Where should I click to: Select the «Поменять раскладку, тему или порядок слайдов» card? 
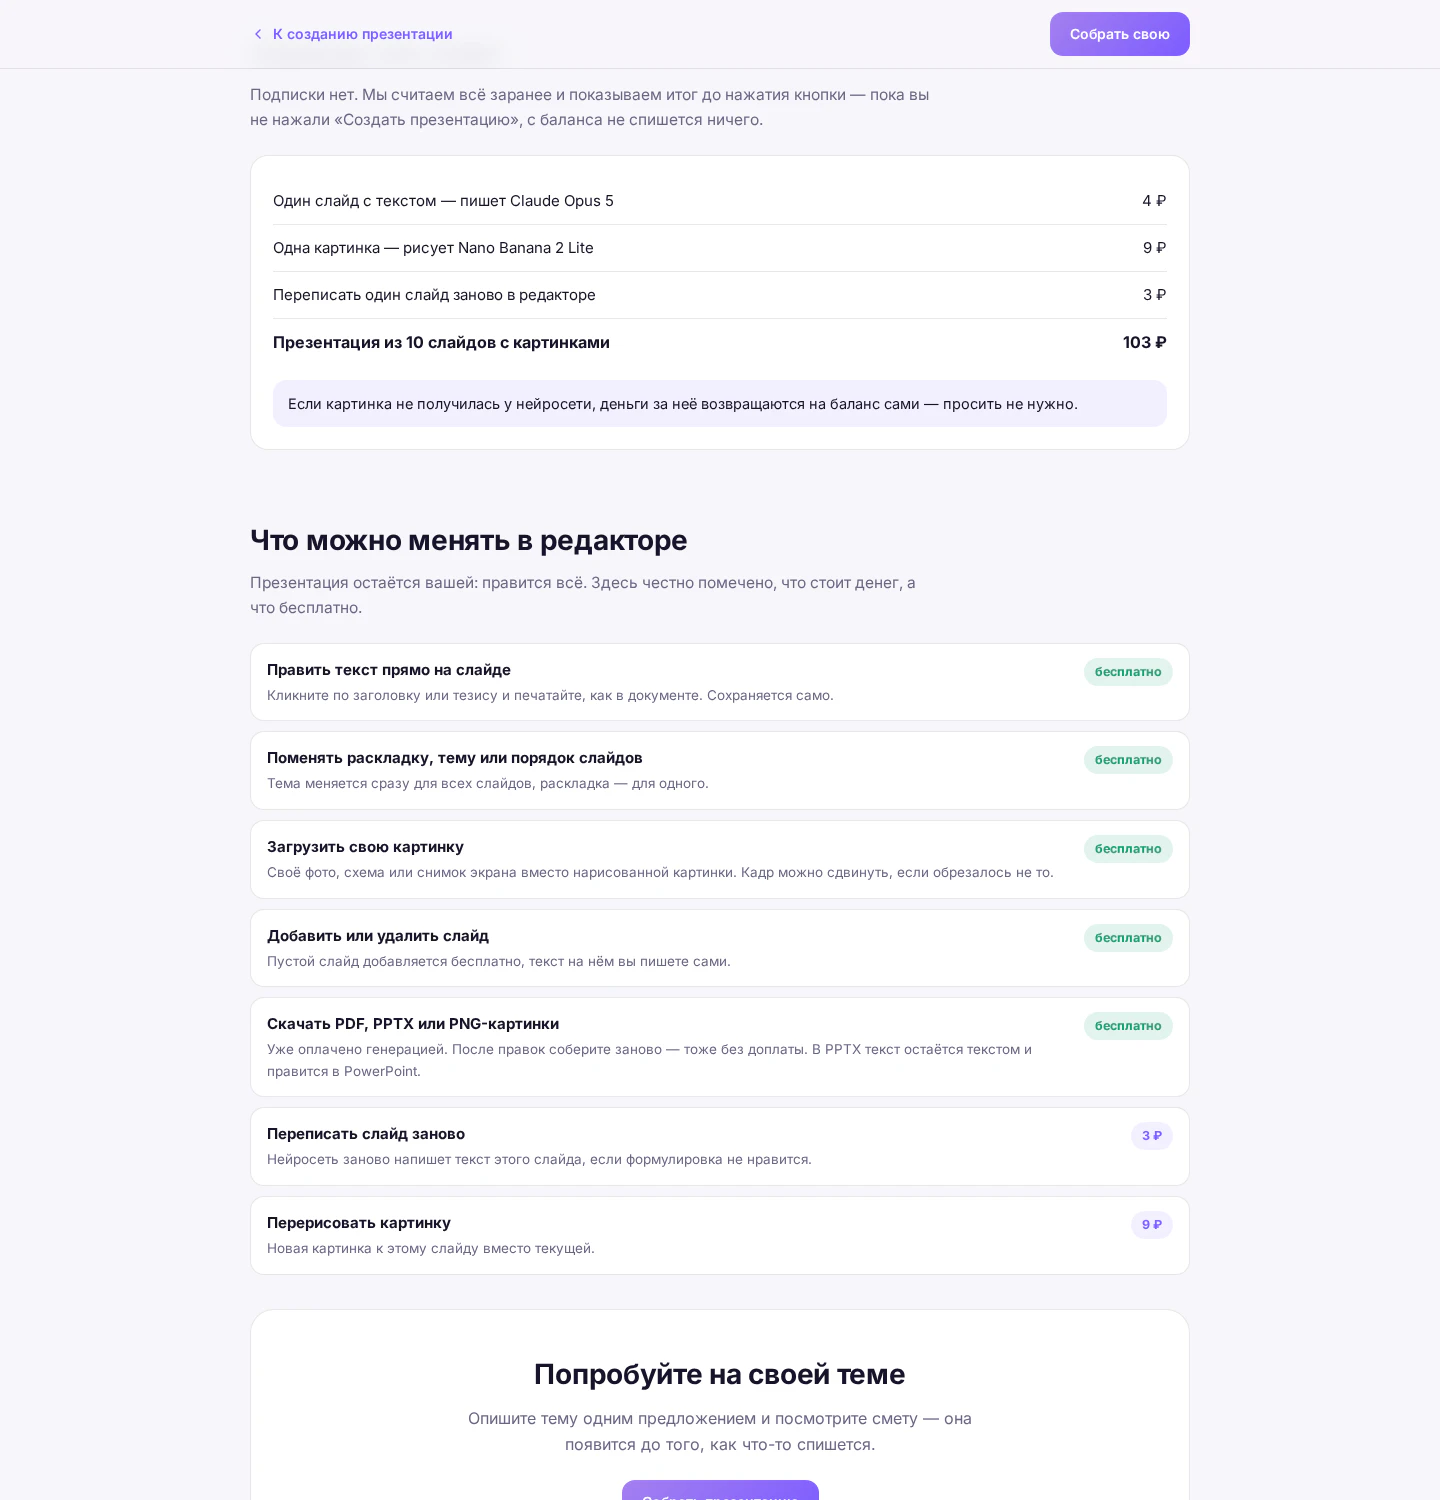pos(720,770)
